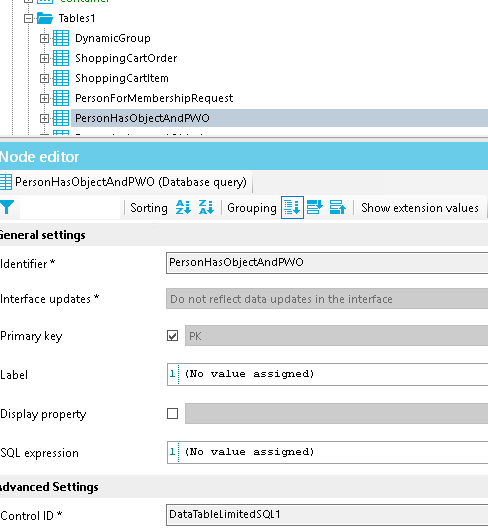The height and width of the screenshot is (531, 488).
Task: Click the Identifier input field
Action: 327,263
